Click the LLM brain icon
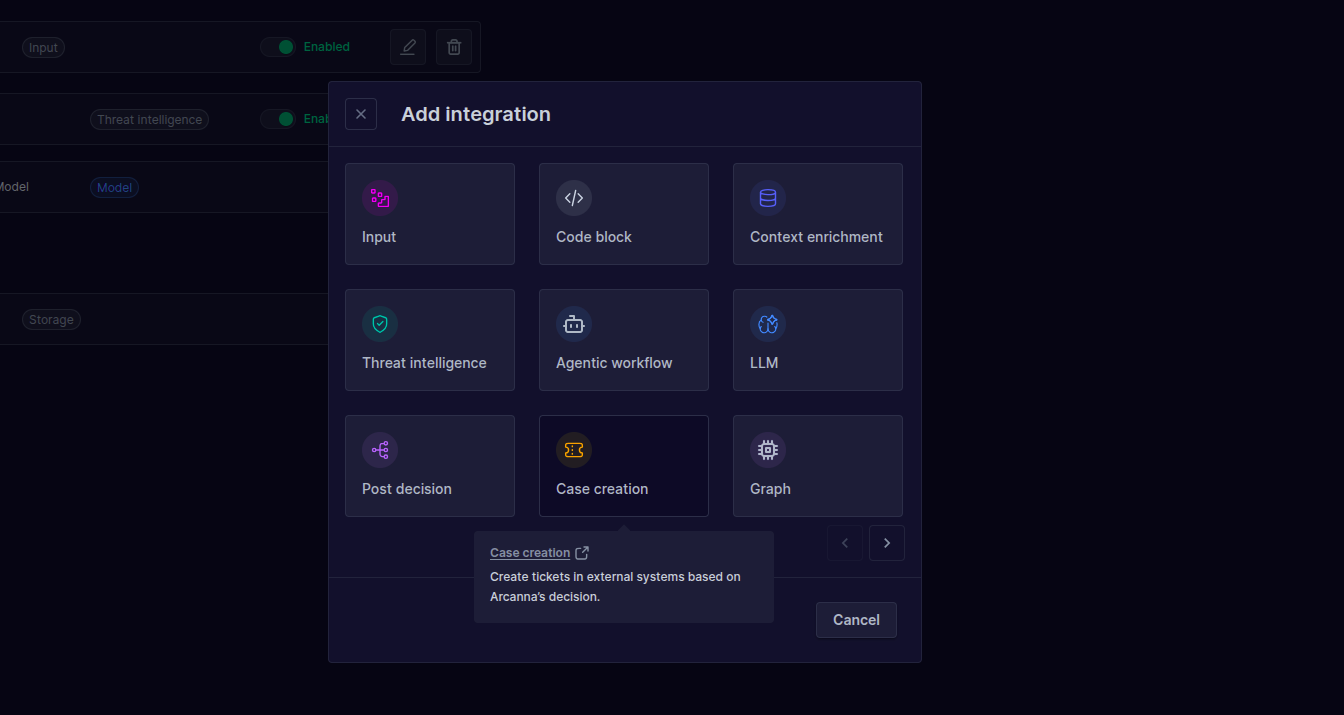This screenshot has height=715, width=1344. 768,324
